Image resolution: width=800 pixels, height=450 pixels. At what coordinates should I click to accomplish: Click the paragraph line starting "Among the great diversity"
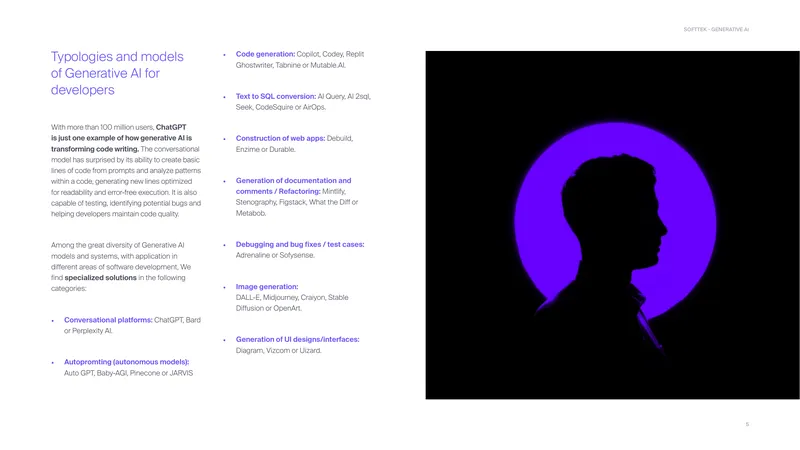click(x=117, y=245)
